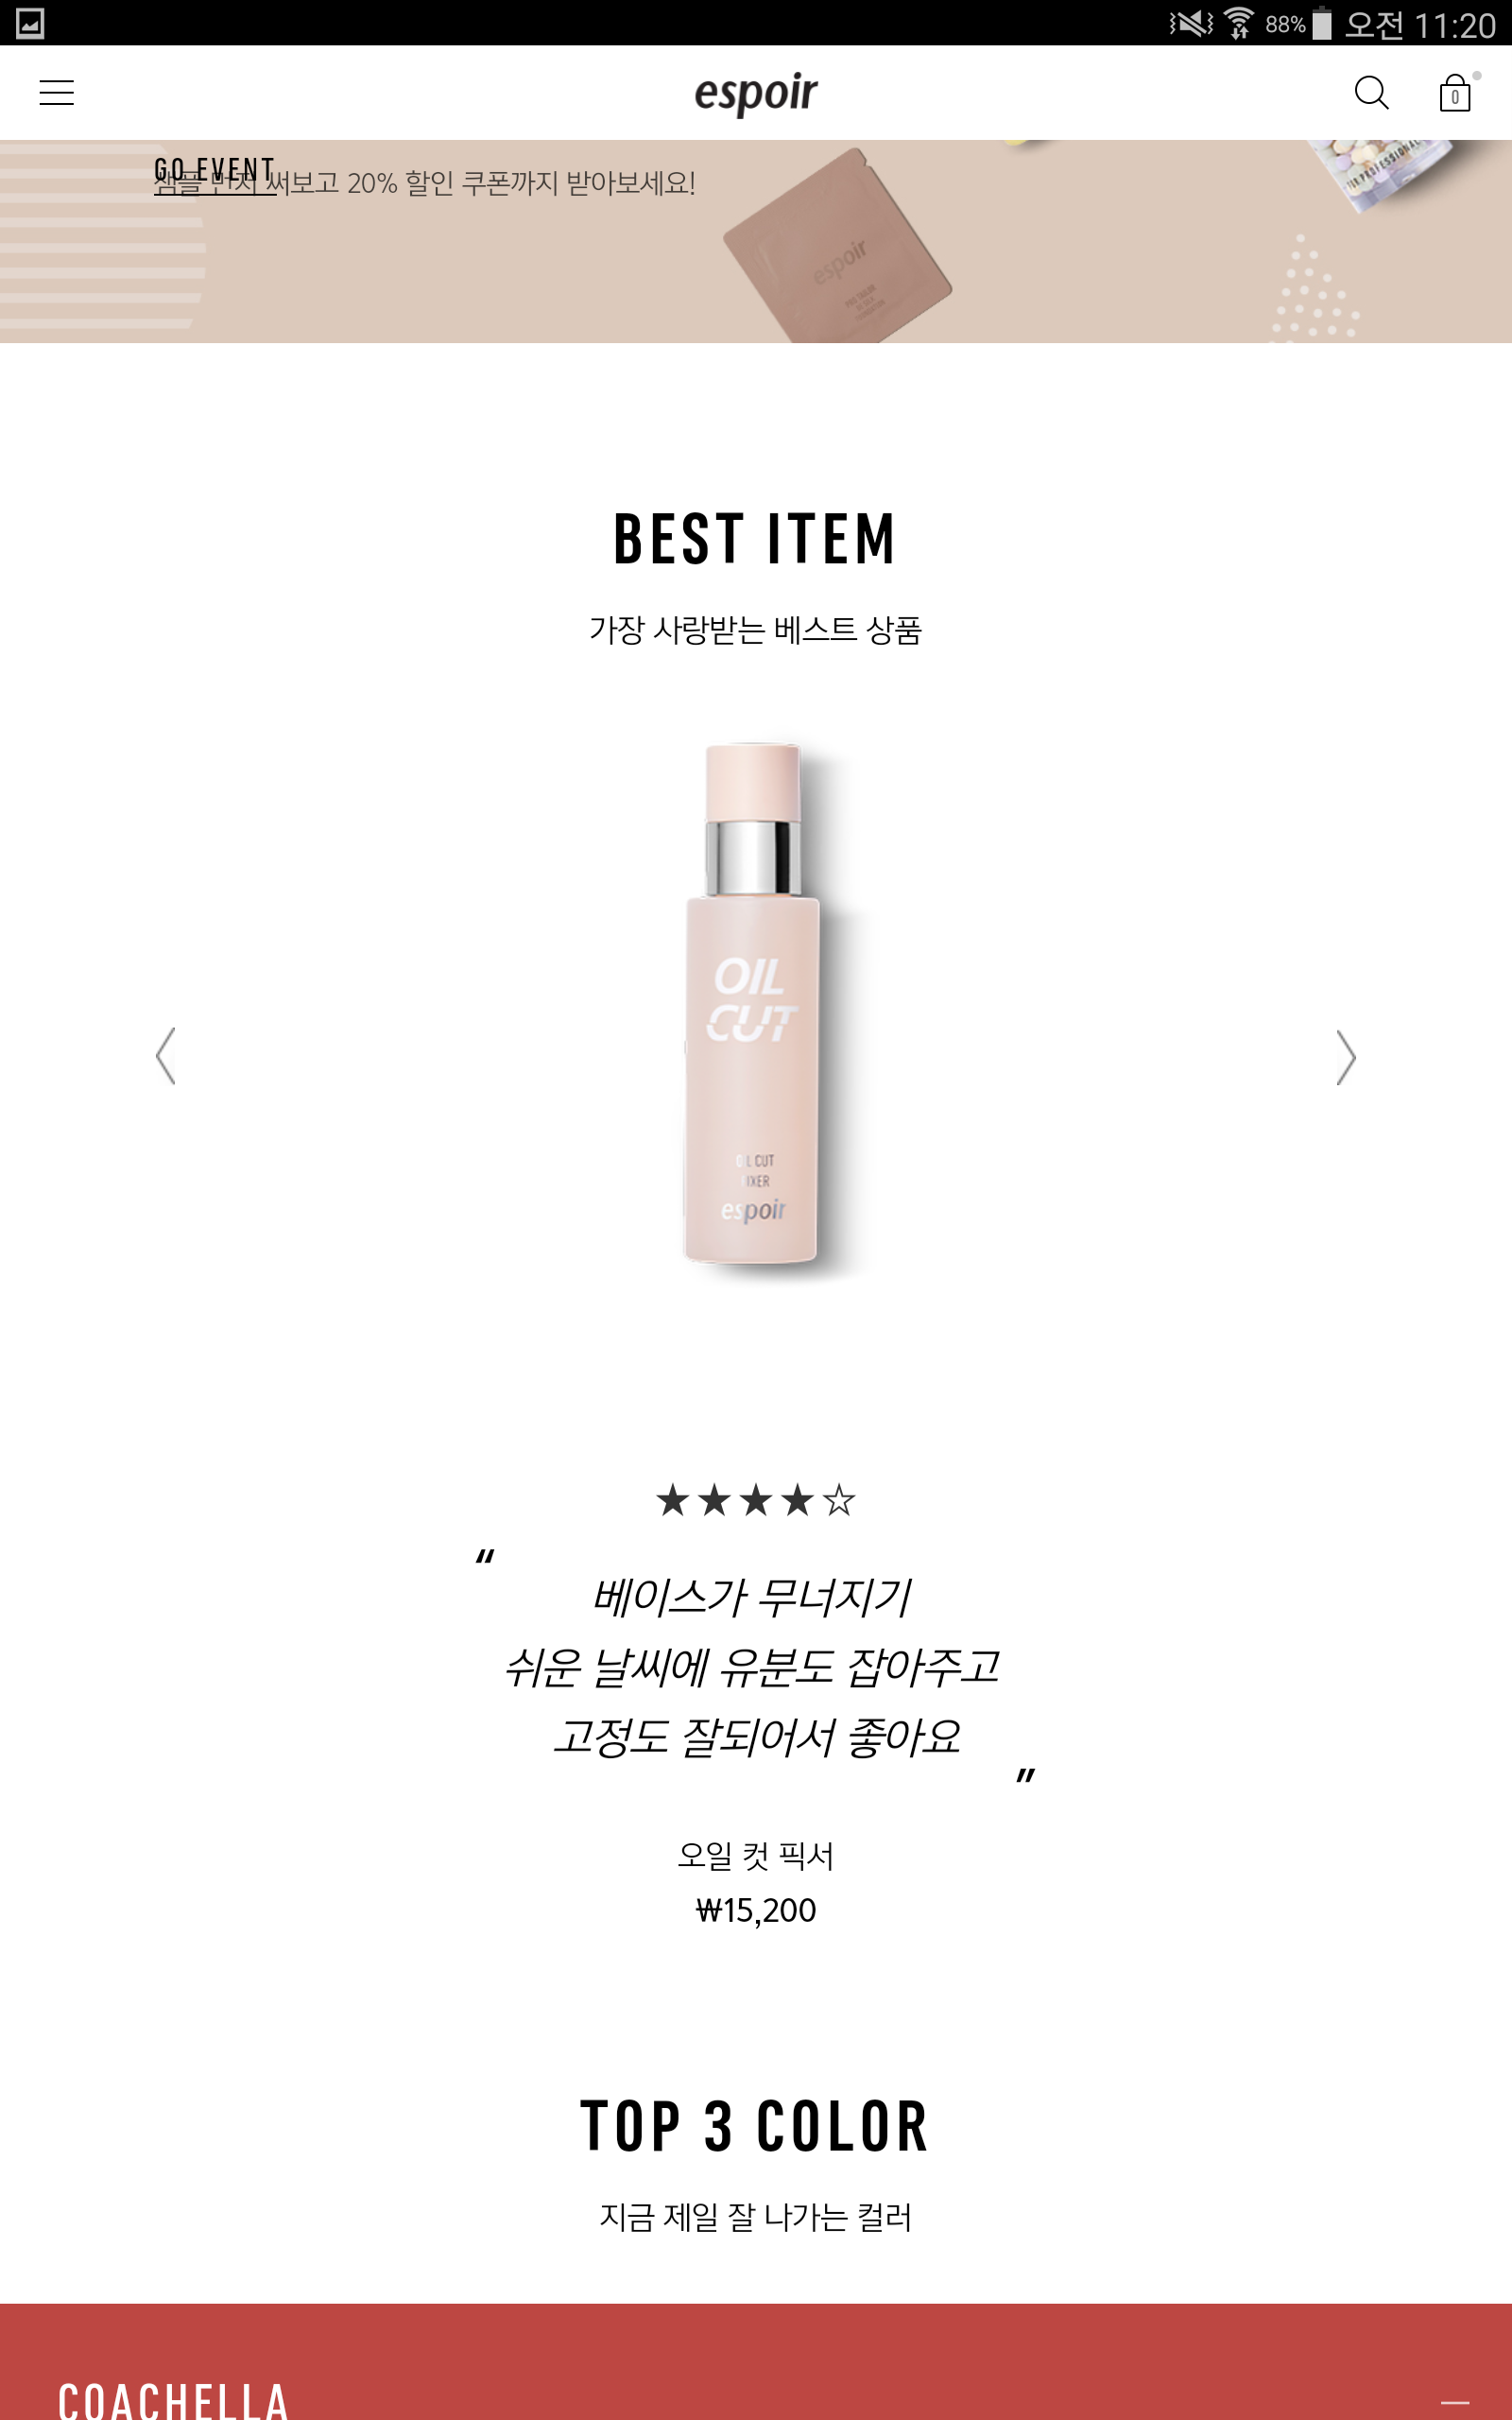This screenshot has width=1512, height=2420.
Task: Tap the italic customer review quote
Action: pos(756,1667)
